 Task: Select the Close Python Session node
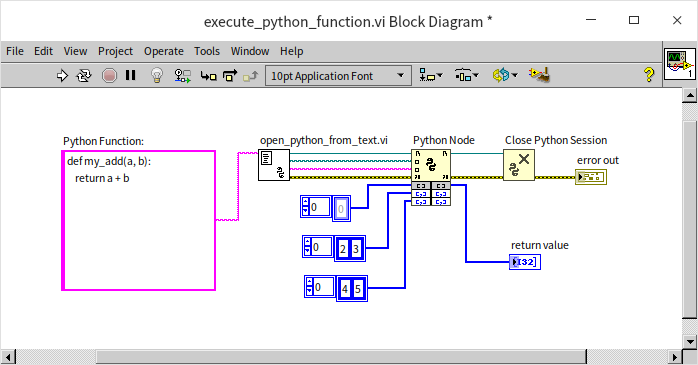[x=519, y=165]
